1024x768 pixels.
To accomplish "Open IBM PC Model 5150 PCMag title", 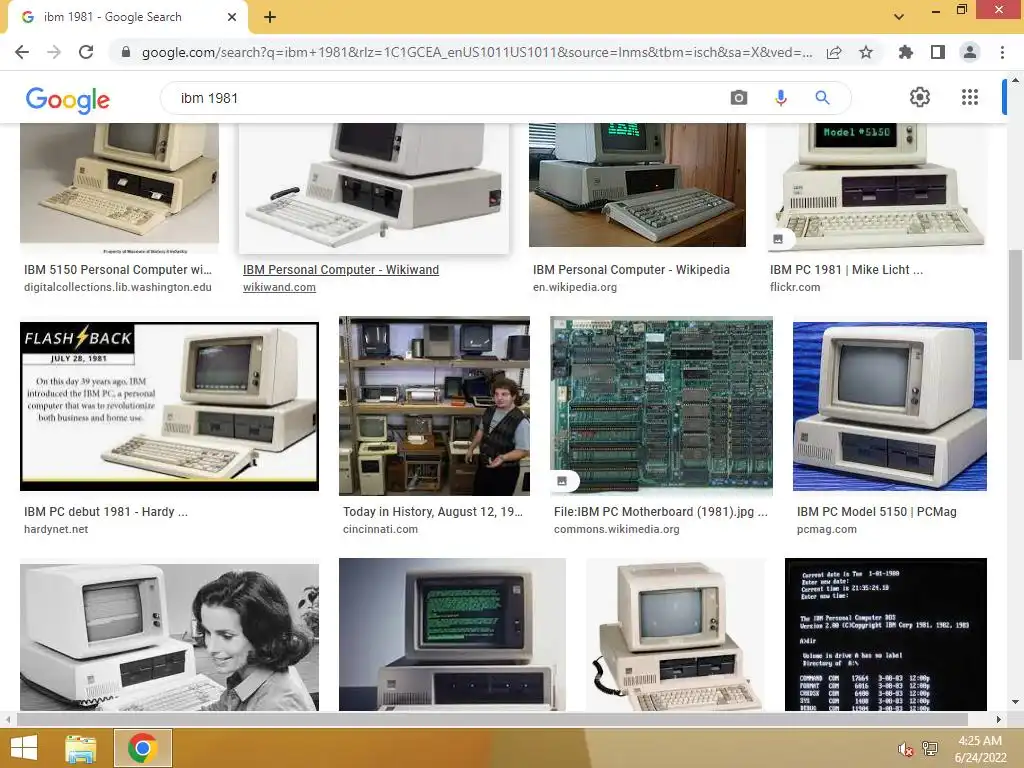I will pos(876,512).
